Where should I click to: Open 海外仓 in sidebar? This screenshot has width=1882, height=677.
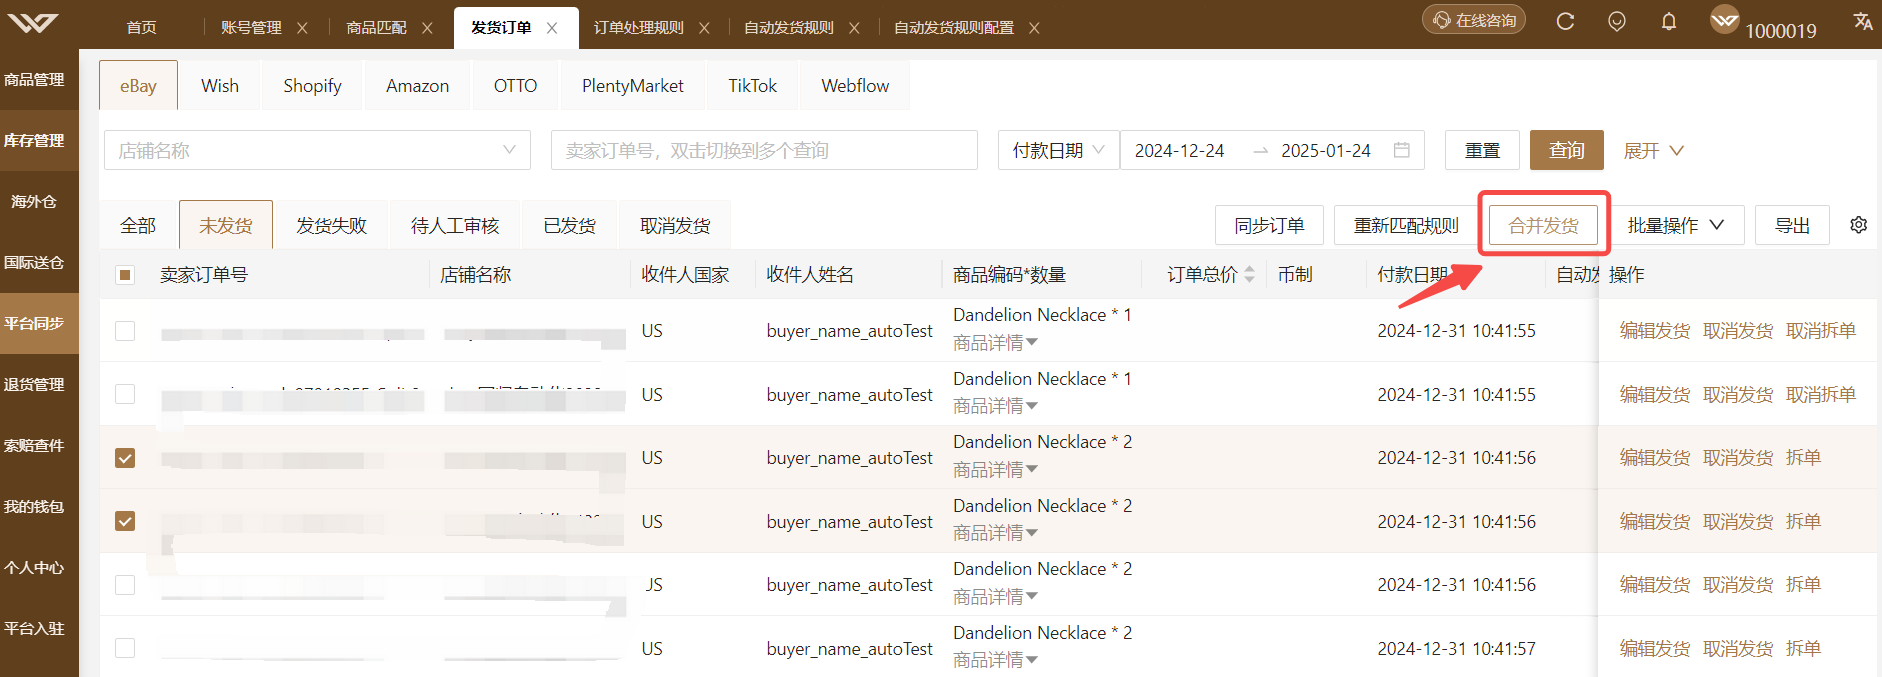coord(34,201)
